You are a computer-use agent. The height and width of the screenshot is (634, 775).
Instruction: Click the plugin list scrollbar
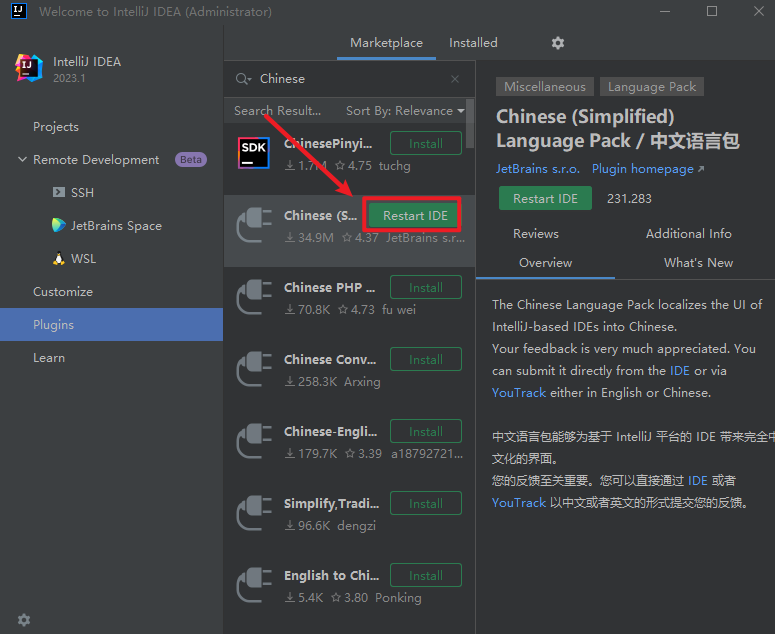click(470, 124)
